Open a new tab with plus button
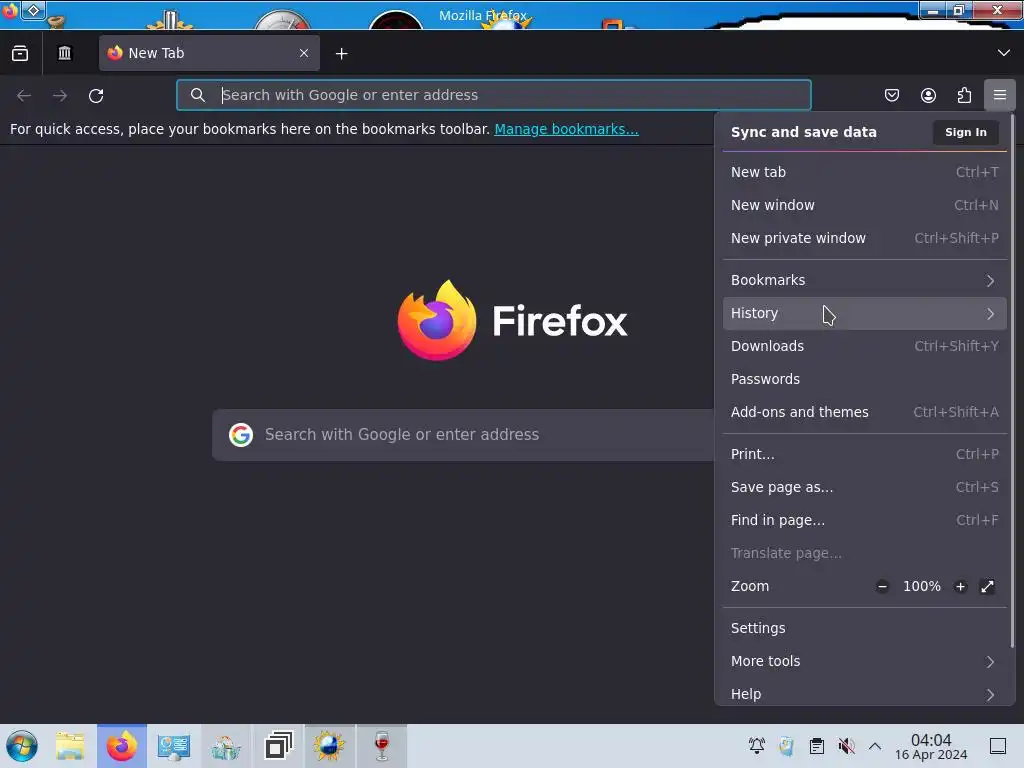1024x768 pixels. [x=342, y=54]
